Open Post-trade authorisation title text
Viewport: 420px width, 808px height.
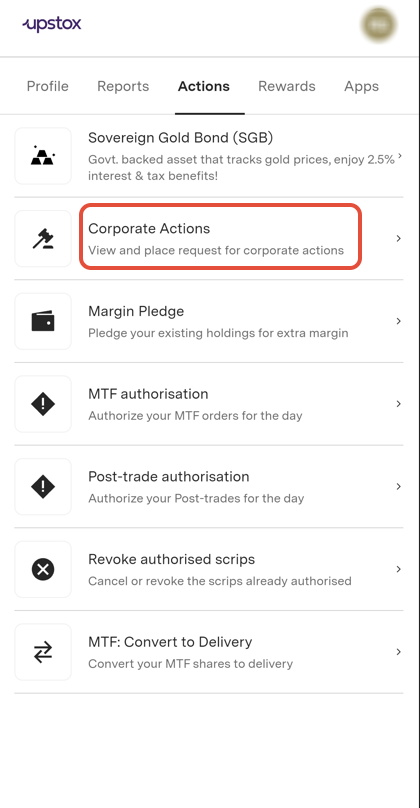click(169, 476)
